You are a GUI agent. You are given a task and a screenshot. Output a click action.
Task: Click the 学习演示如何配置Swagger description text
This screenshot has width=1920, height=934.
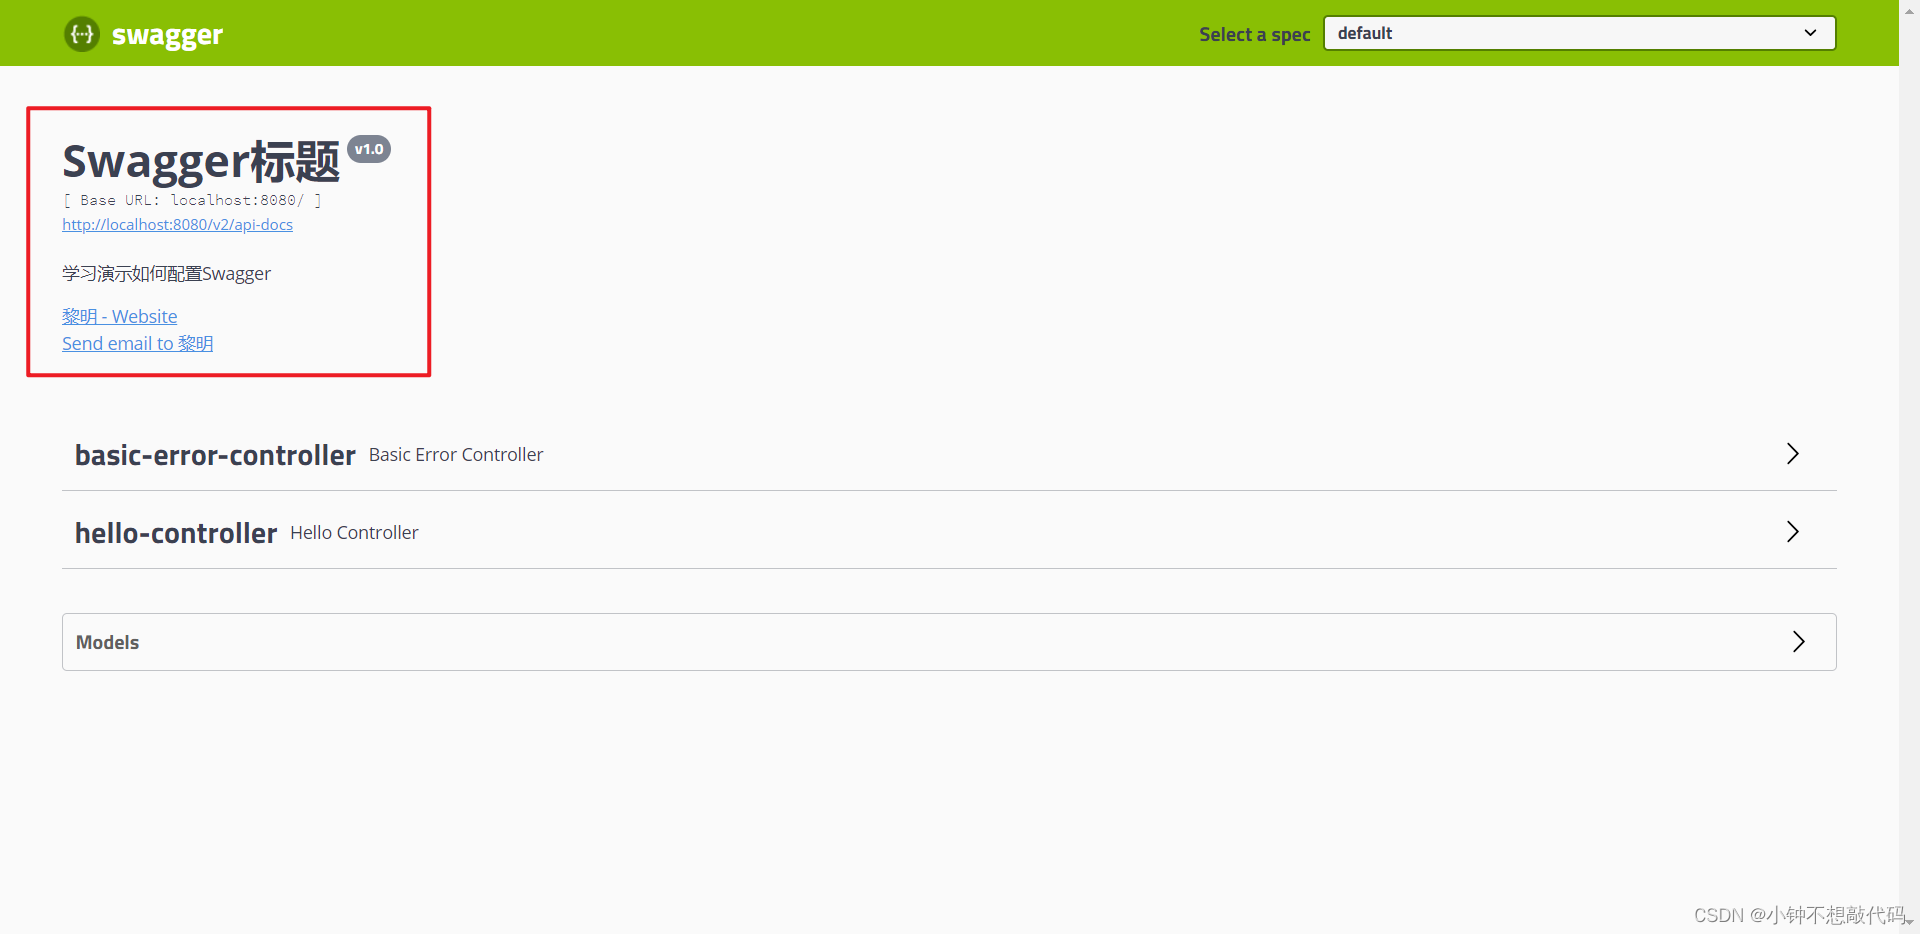[166, 274]
